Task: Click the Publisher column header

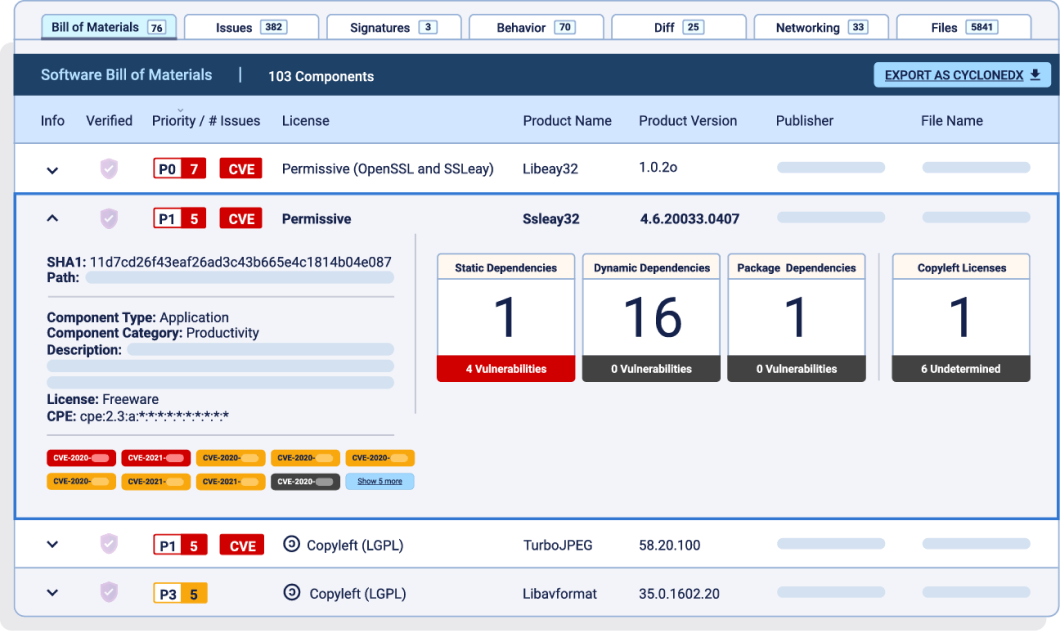Action: point(804,120)
